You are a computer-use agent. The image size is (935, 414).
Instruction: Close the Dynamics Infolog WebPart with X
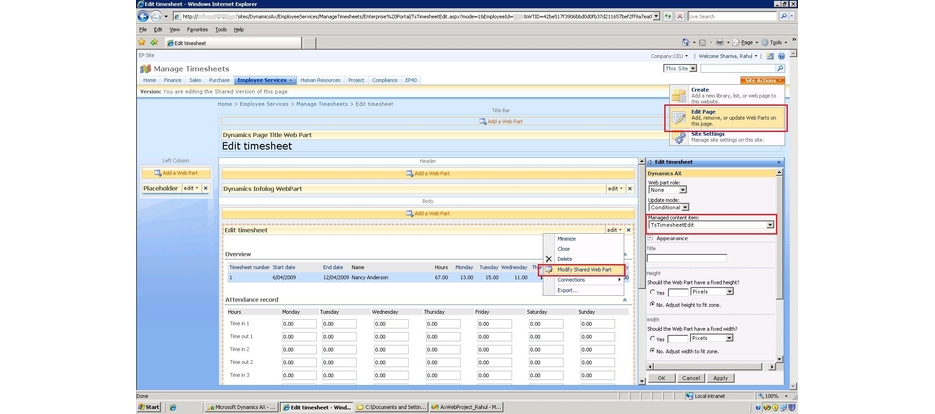pyautogui.click(x=629, y=189)
